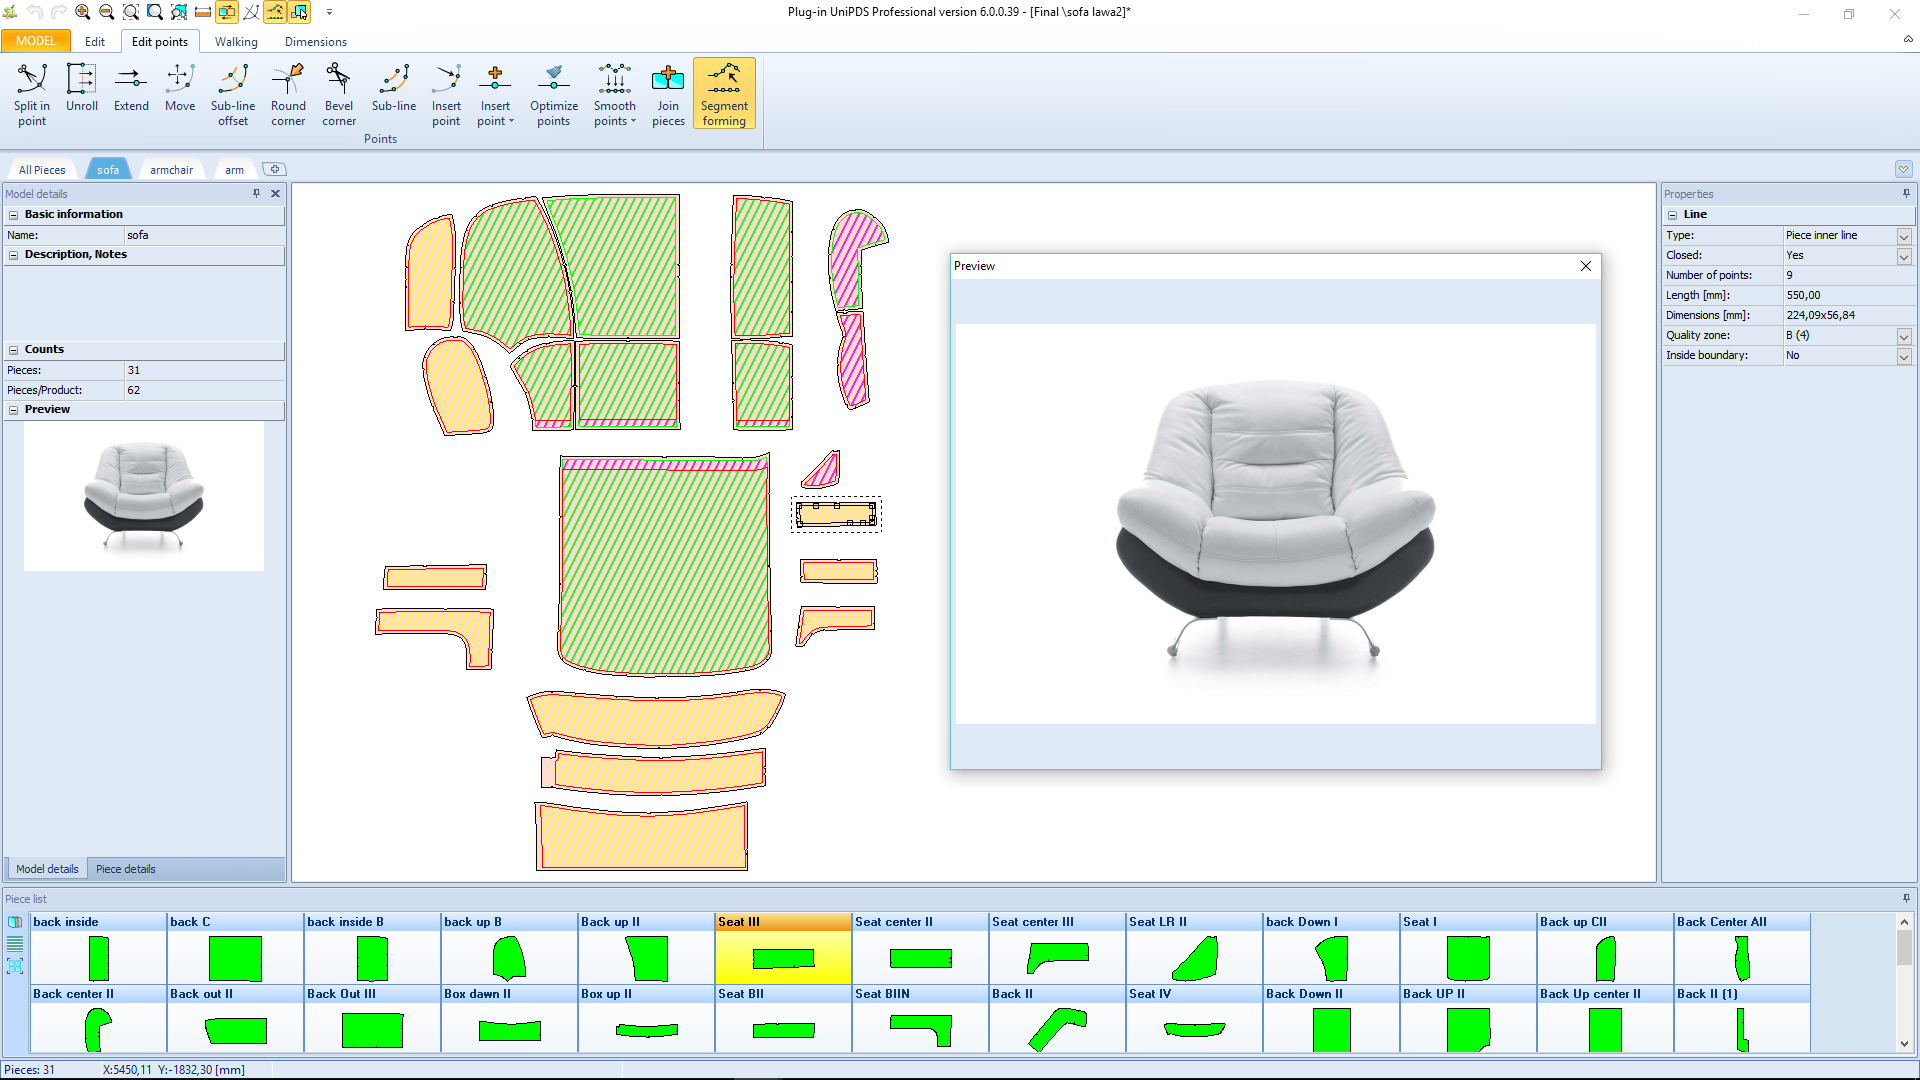Switch to the sofa tab
Viewport: 1920px width, 1080px height.
coord(107,169)
